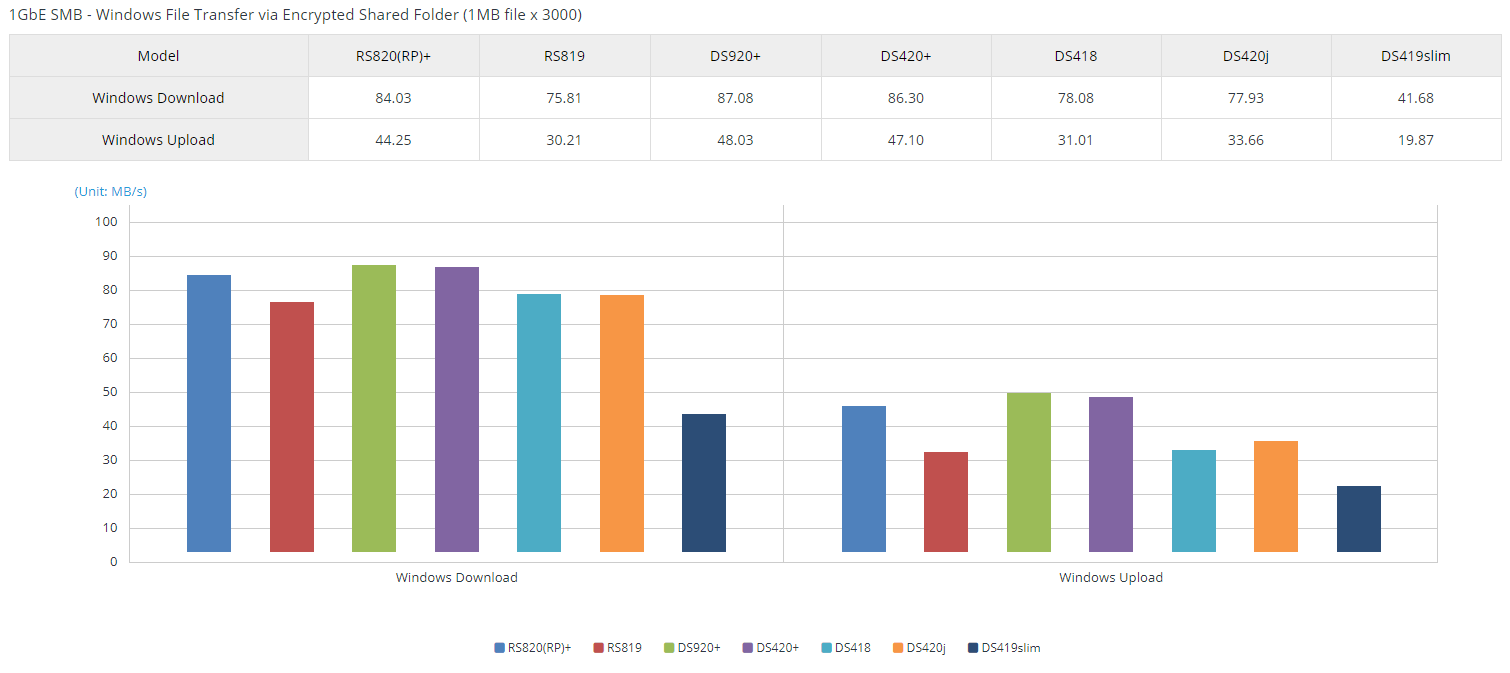Click the 'Windows Upload' x-axis label
The image size is (1510, 673).
pos(1111,577)
